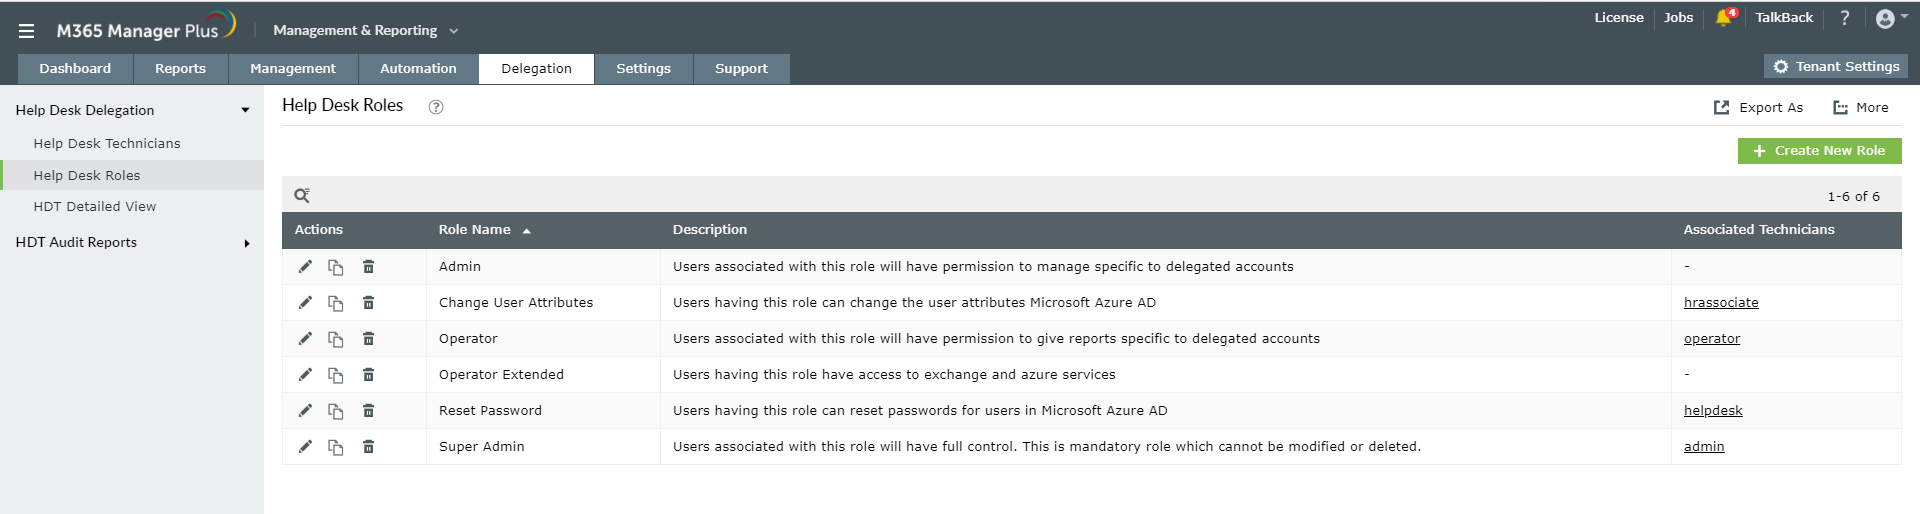Open the table search icon

pyautogui.click(x=302, y=196)
